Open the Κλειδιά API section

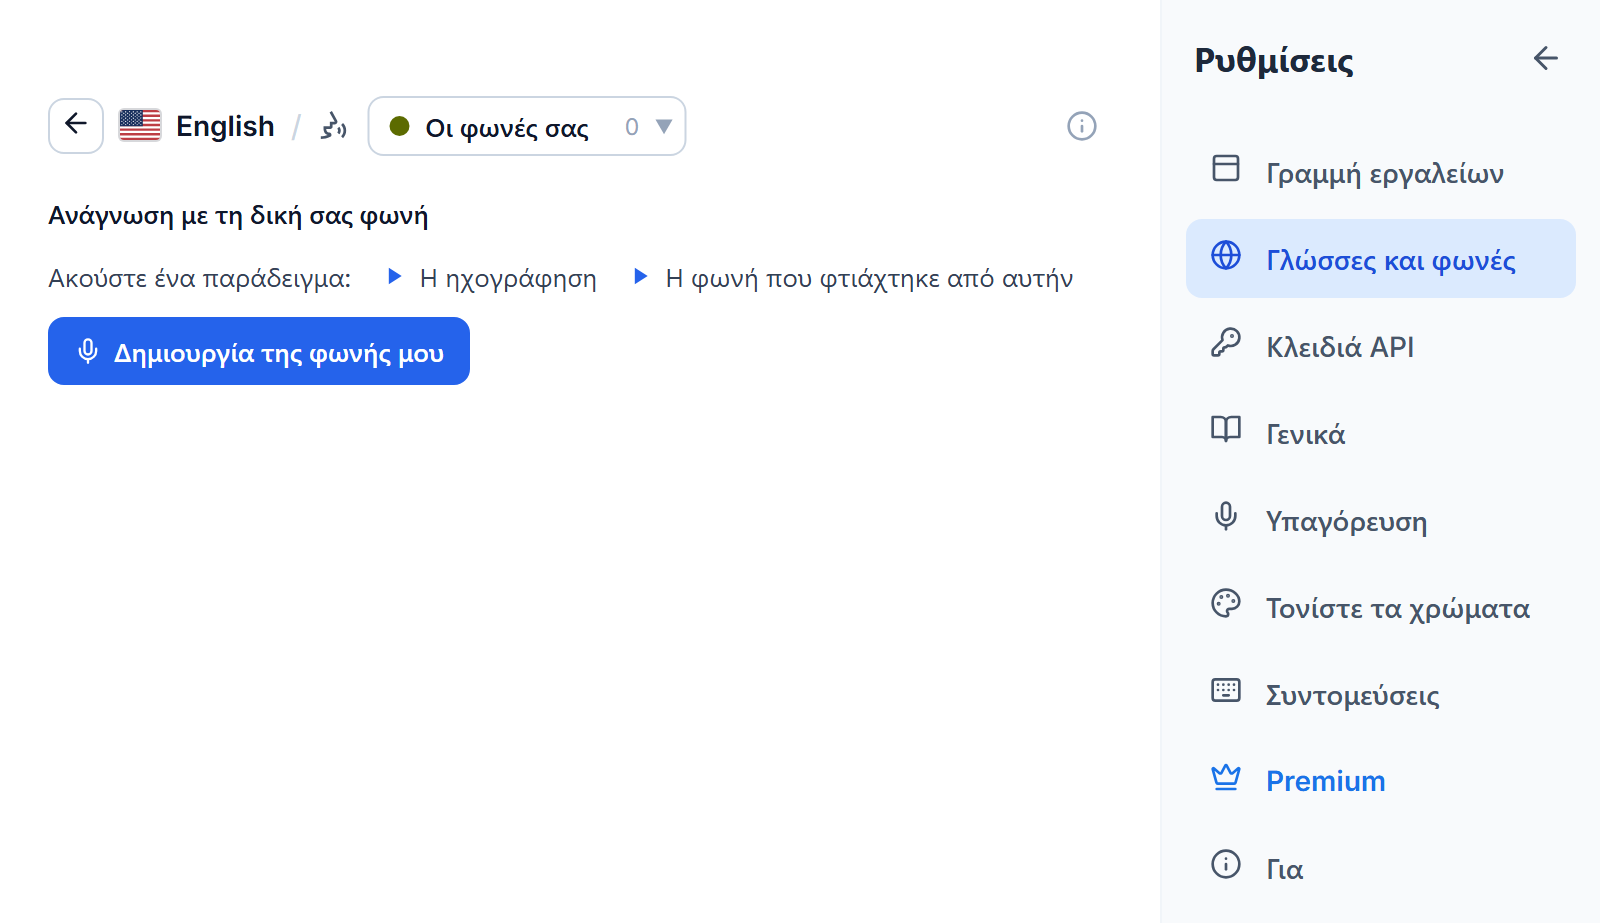pyautogui.click(x=1381, y=346)
